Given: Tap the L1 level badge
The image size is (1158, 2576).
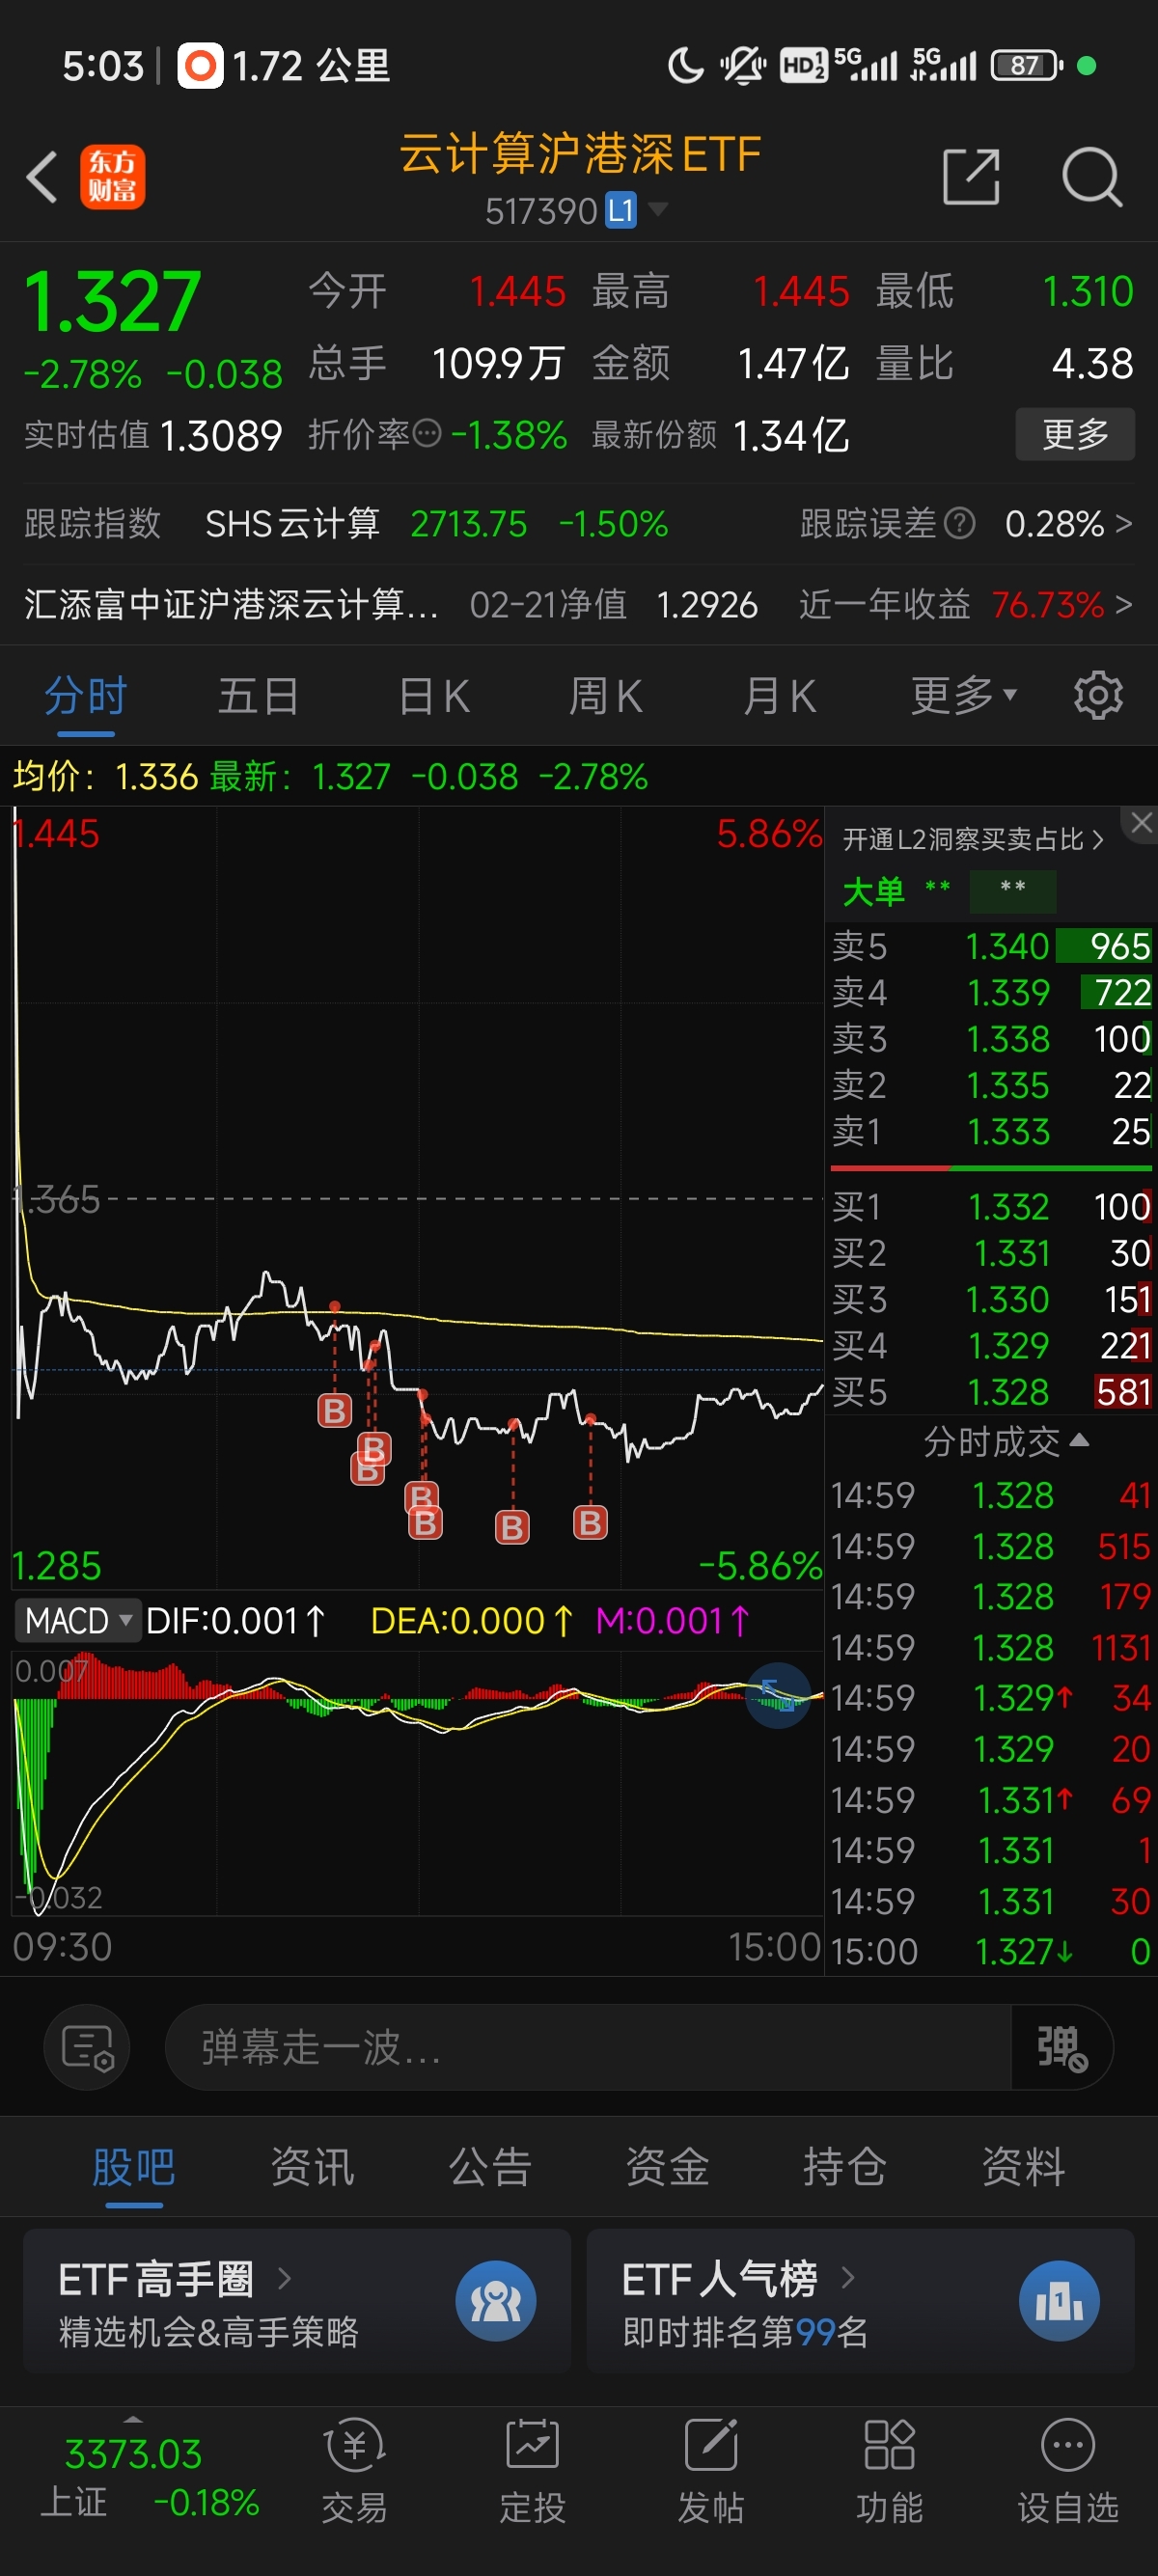Looking at the screenshot, I should coord(621,210).
